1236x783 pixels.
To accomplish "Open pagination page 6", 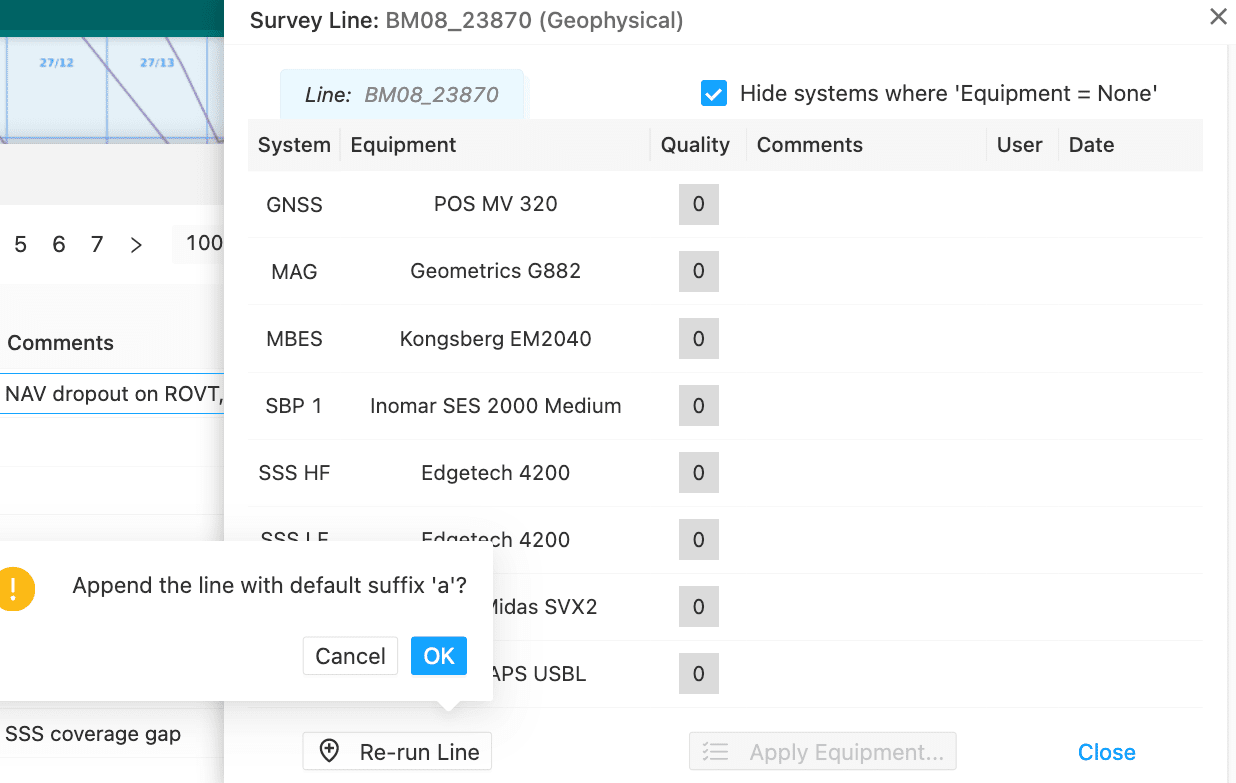I will pyautogui.click(x=58, y=244).
